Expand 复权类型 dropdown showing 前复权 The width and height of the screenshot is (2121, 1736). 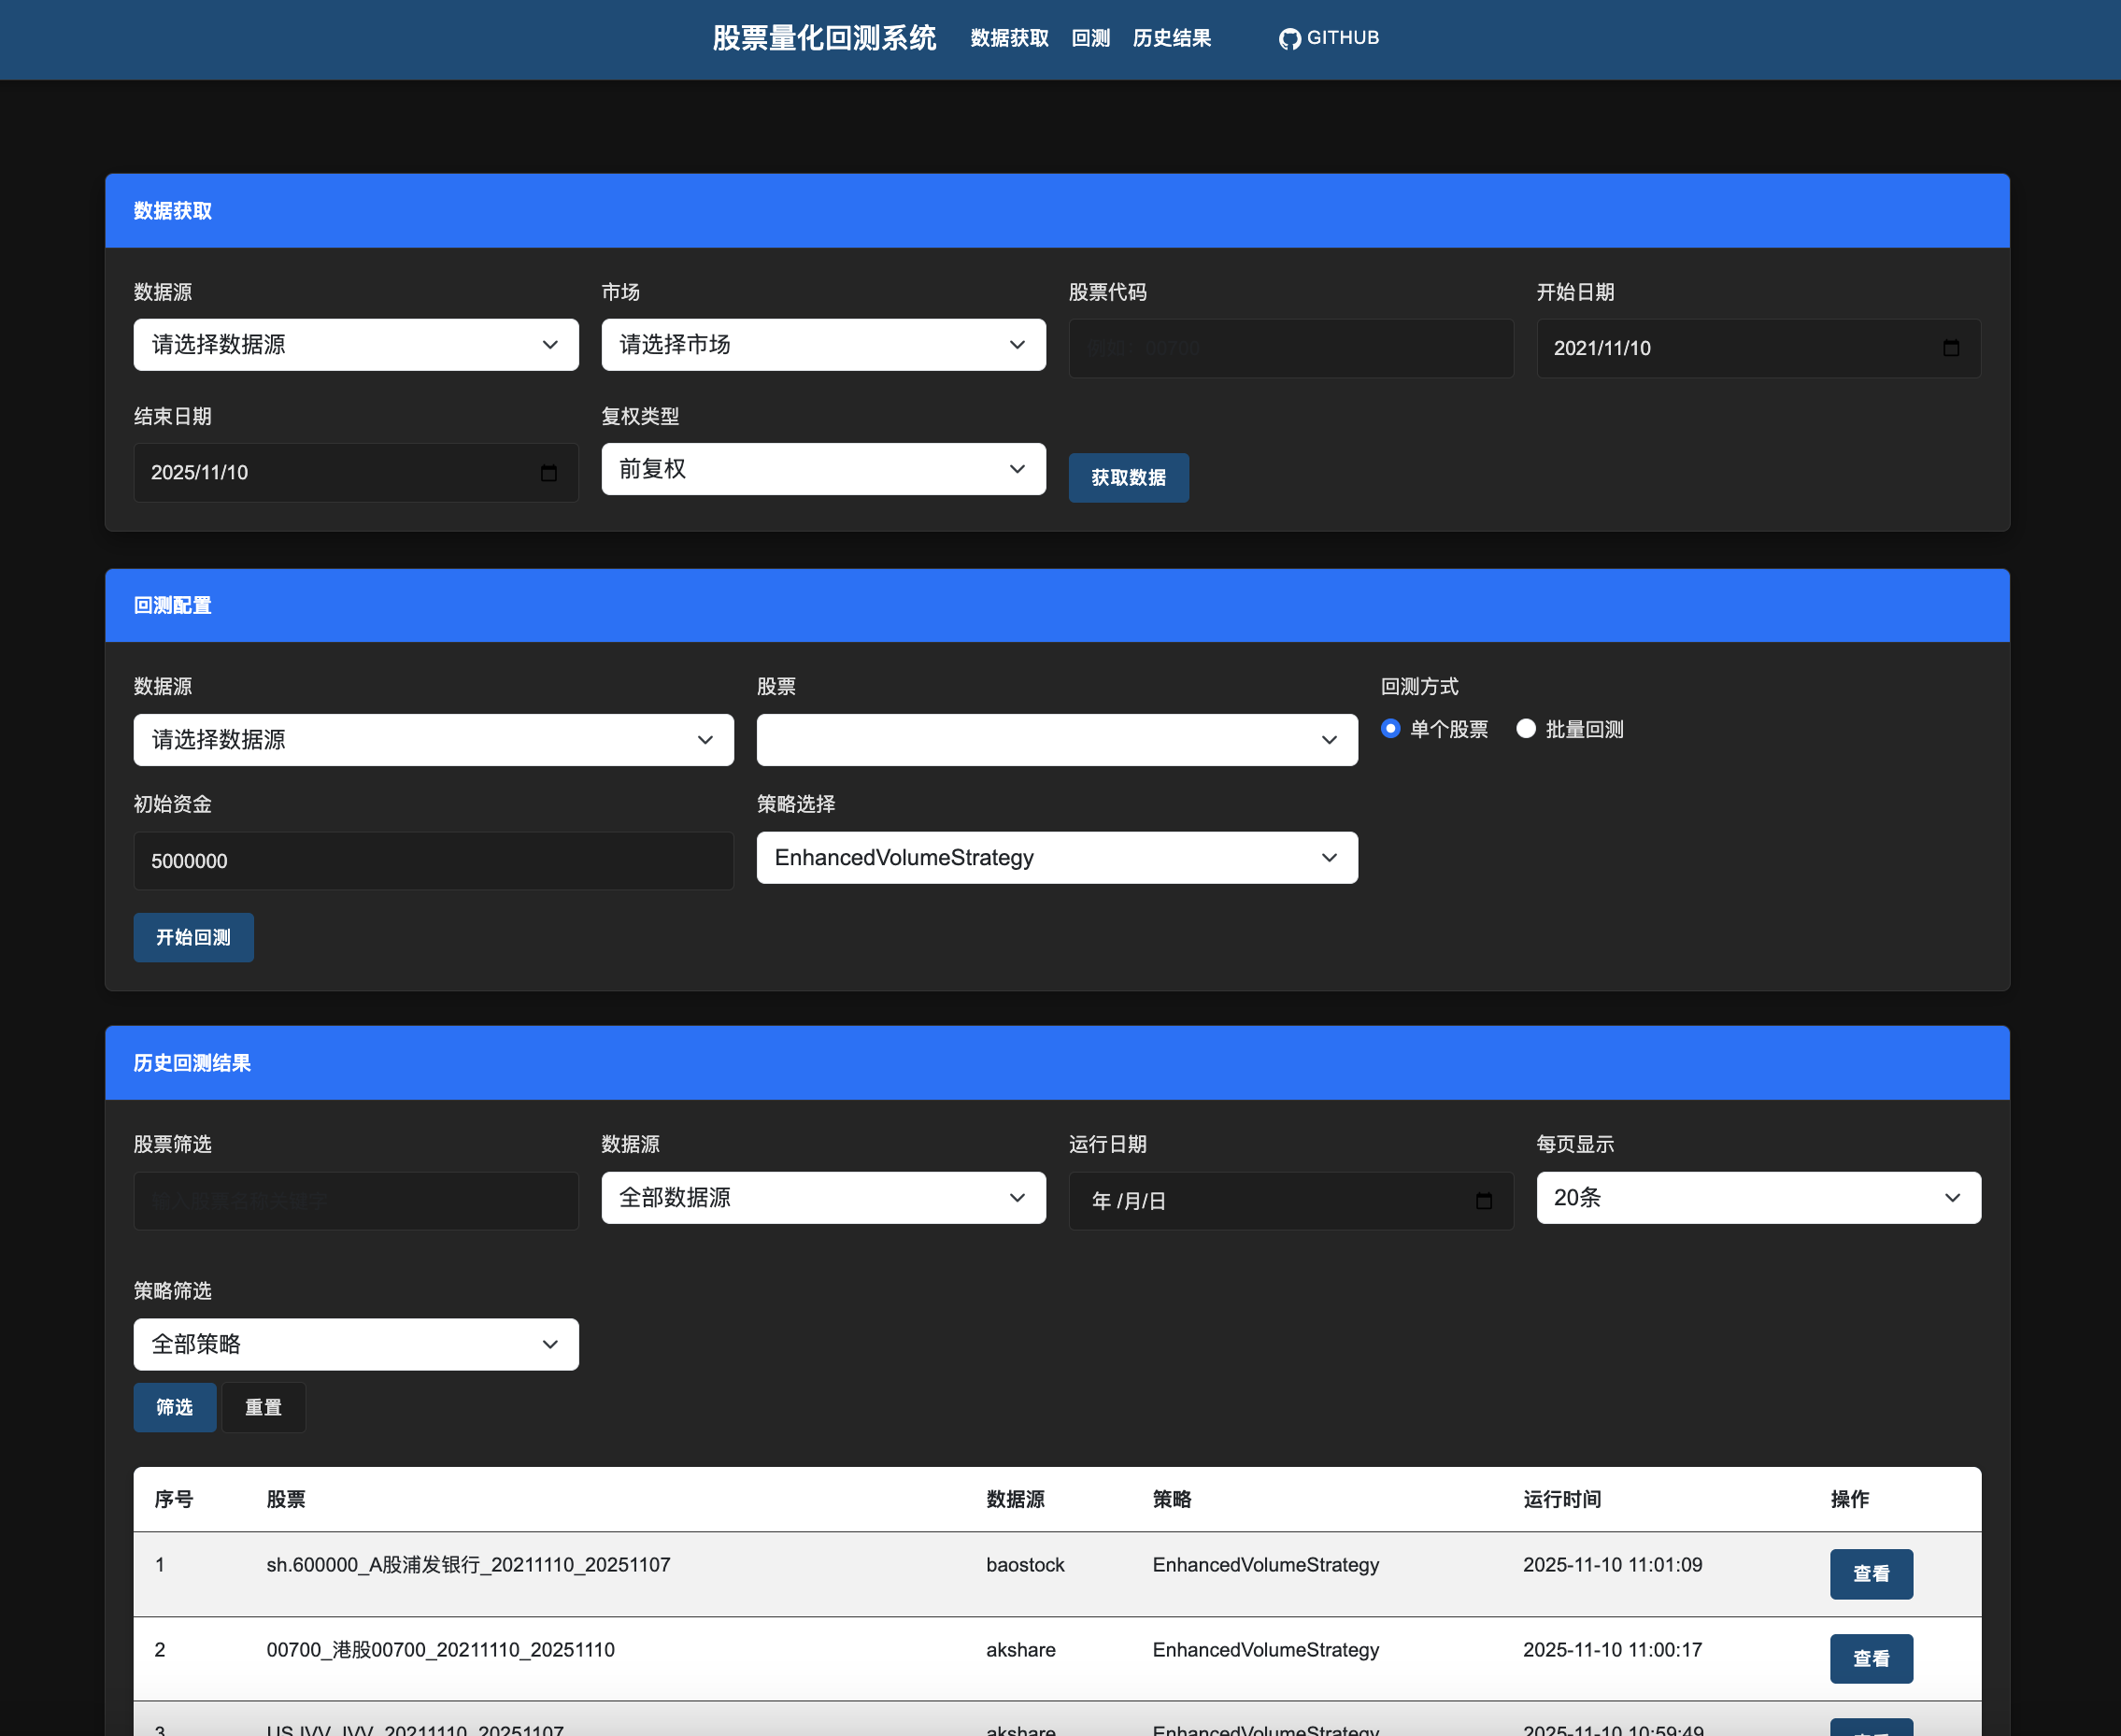pyautogui.click(x=823, y=469)
